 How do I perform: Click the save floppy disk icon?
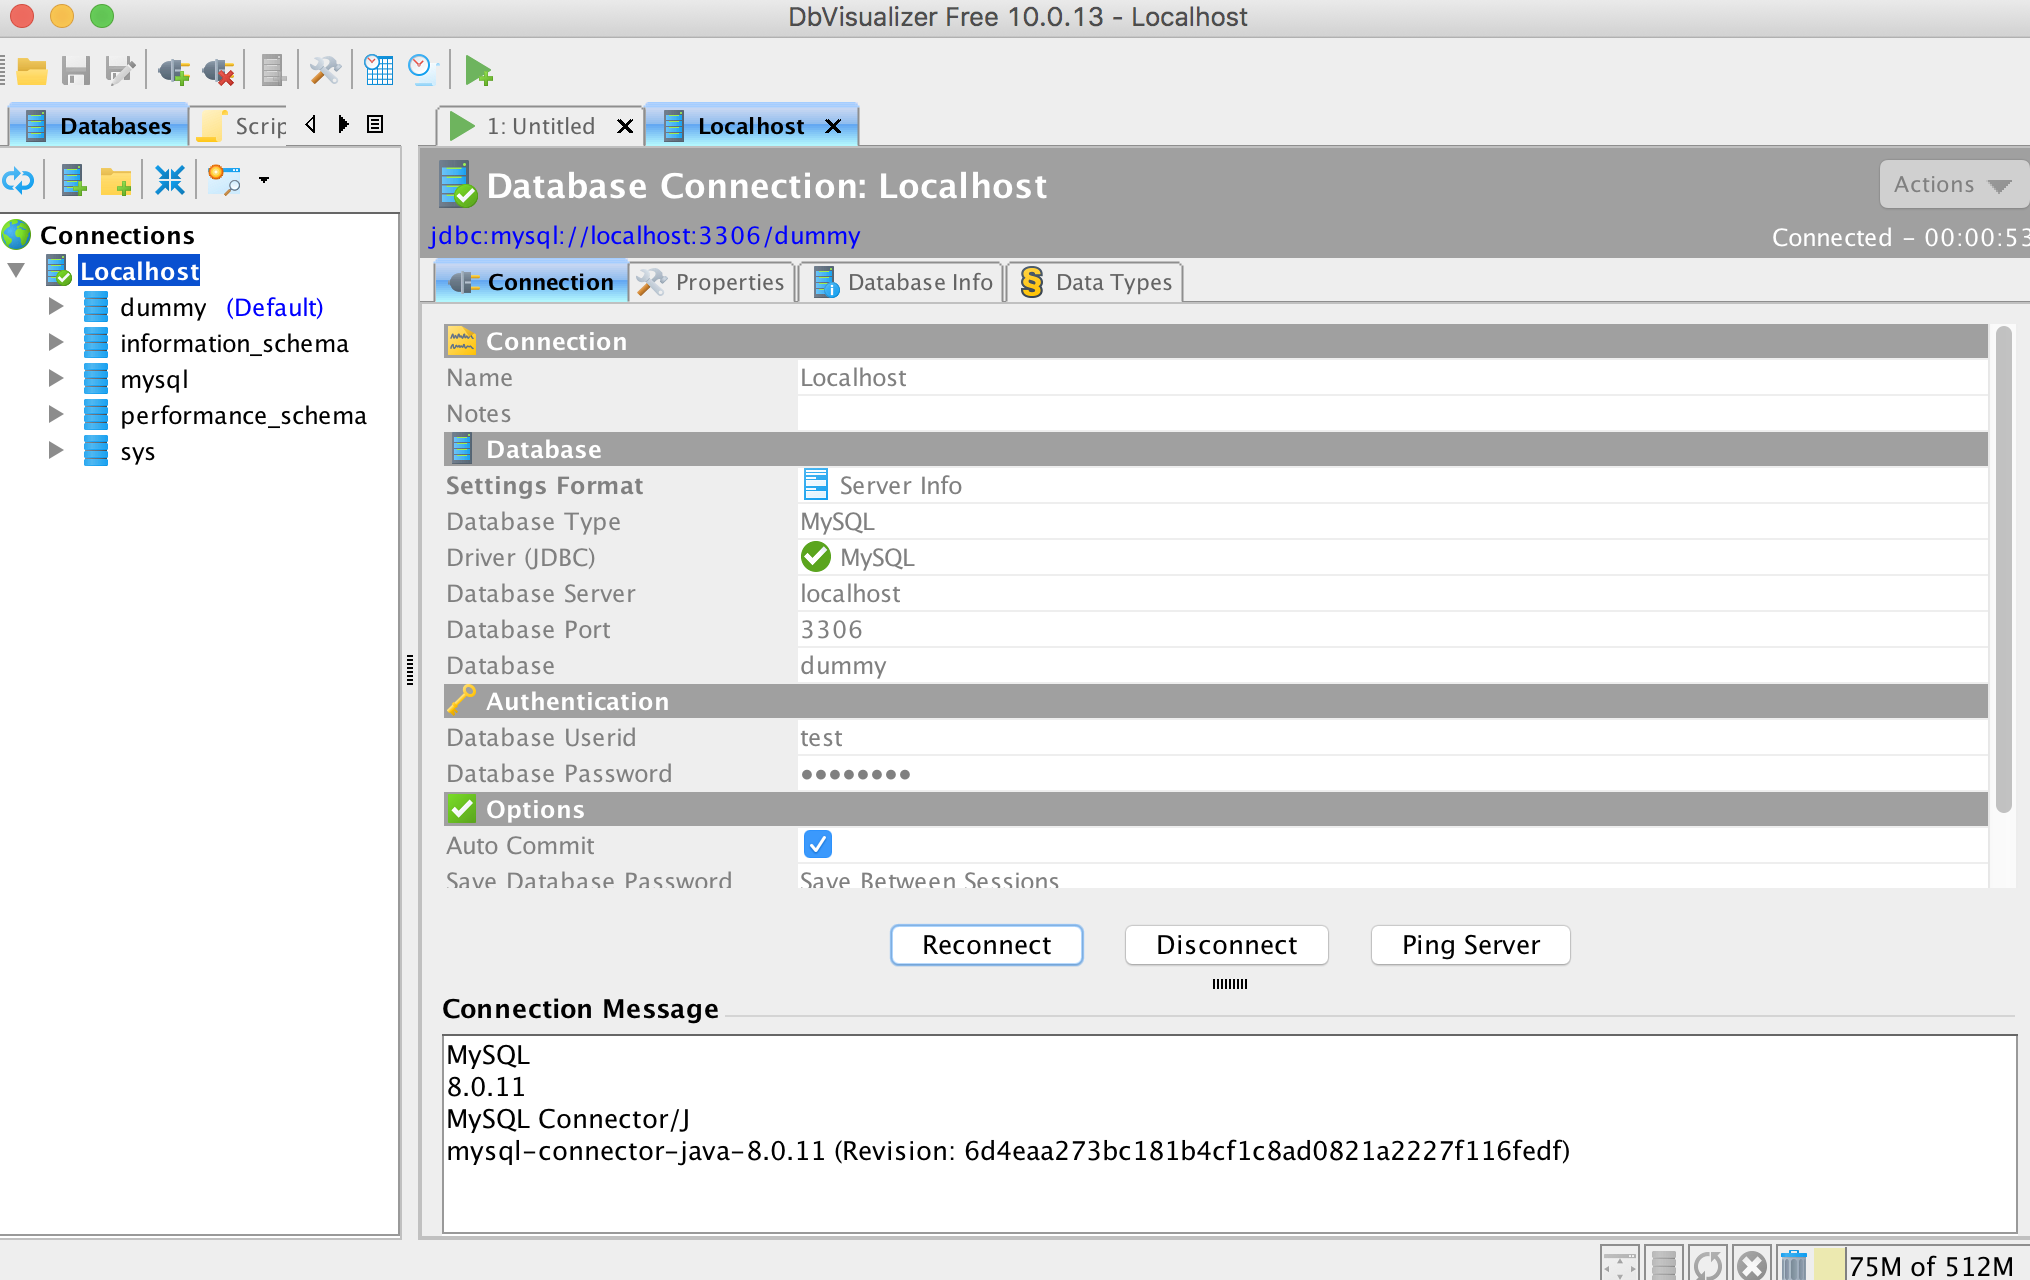76,71
